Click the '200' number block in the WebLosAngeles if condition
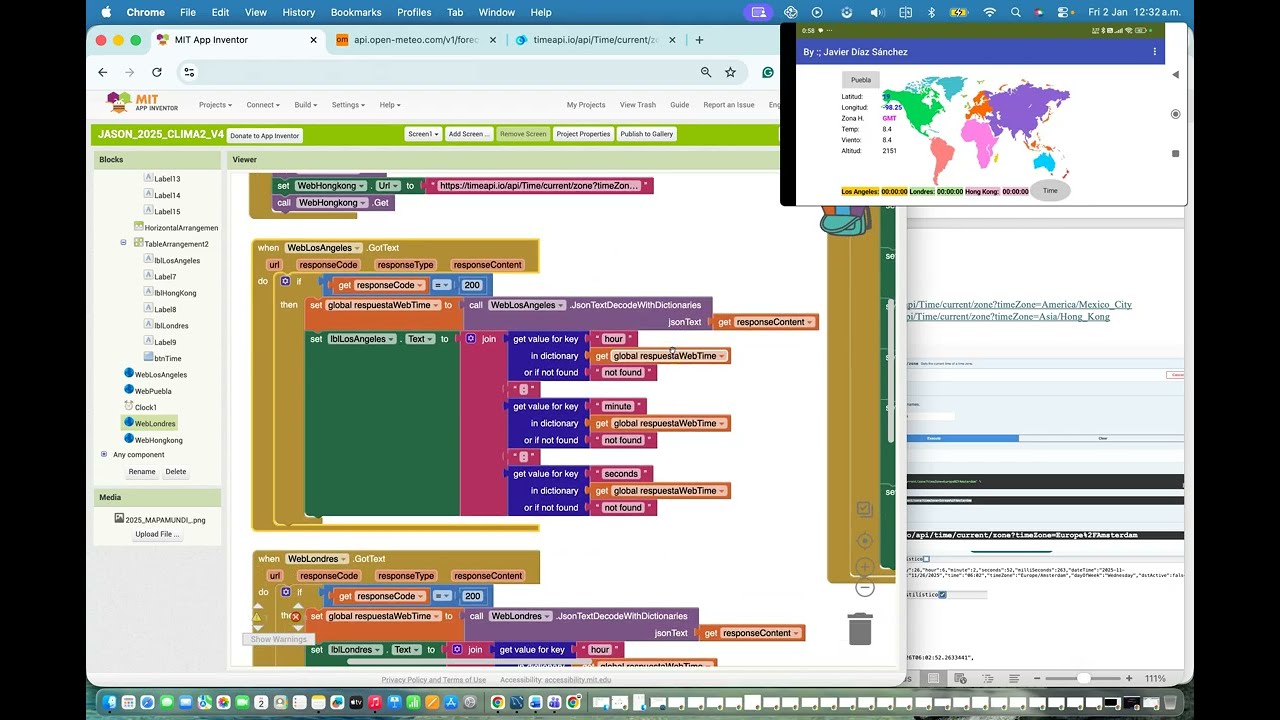 click(472, 285)
